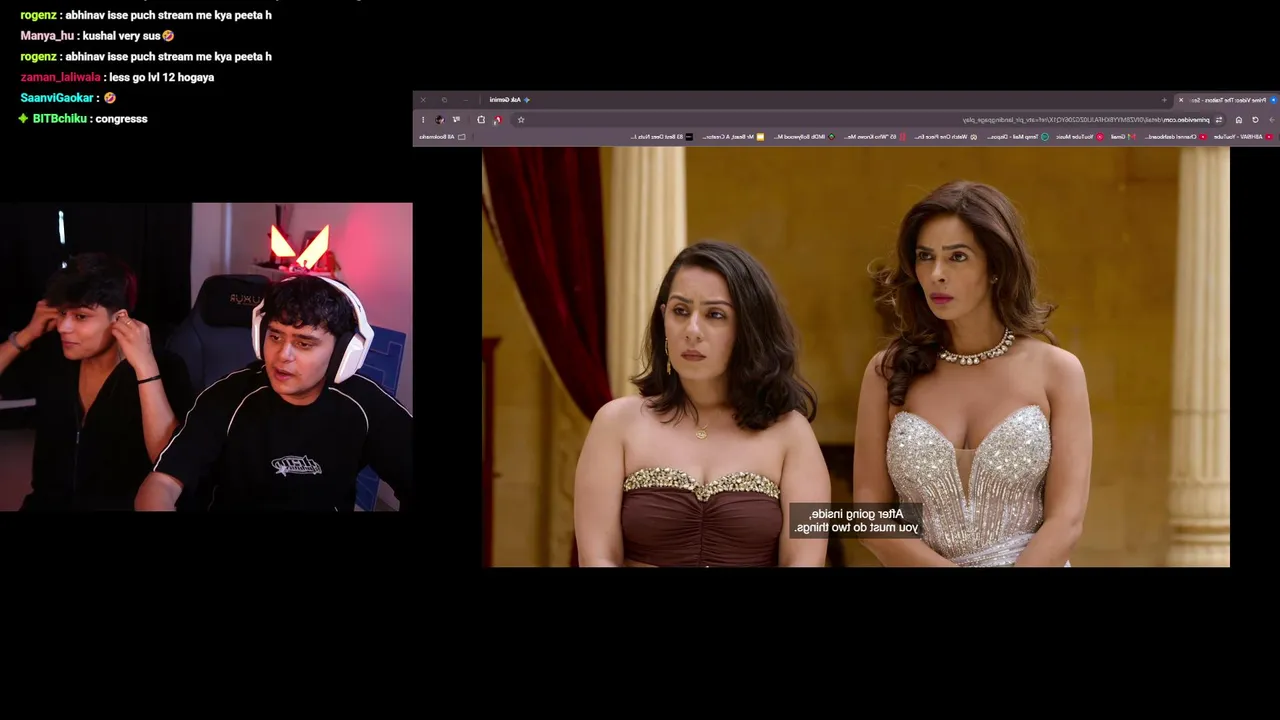Open the Mr Beast, A Creator bookmark
Screen dimensions: 1280x720
pos(733,137)
